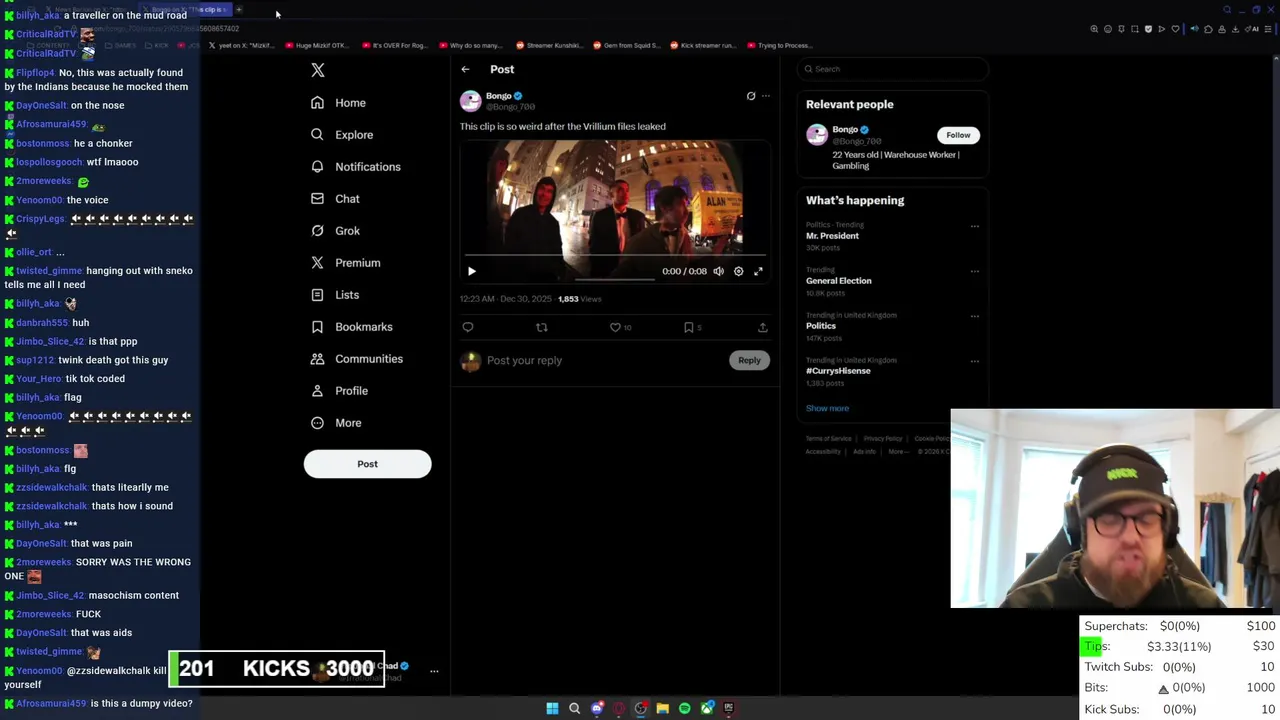Open video settings gear
The width and height of the screenshot is (1280, 720).
tap(739, 271)
